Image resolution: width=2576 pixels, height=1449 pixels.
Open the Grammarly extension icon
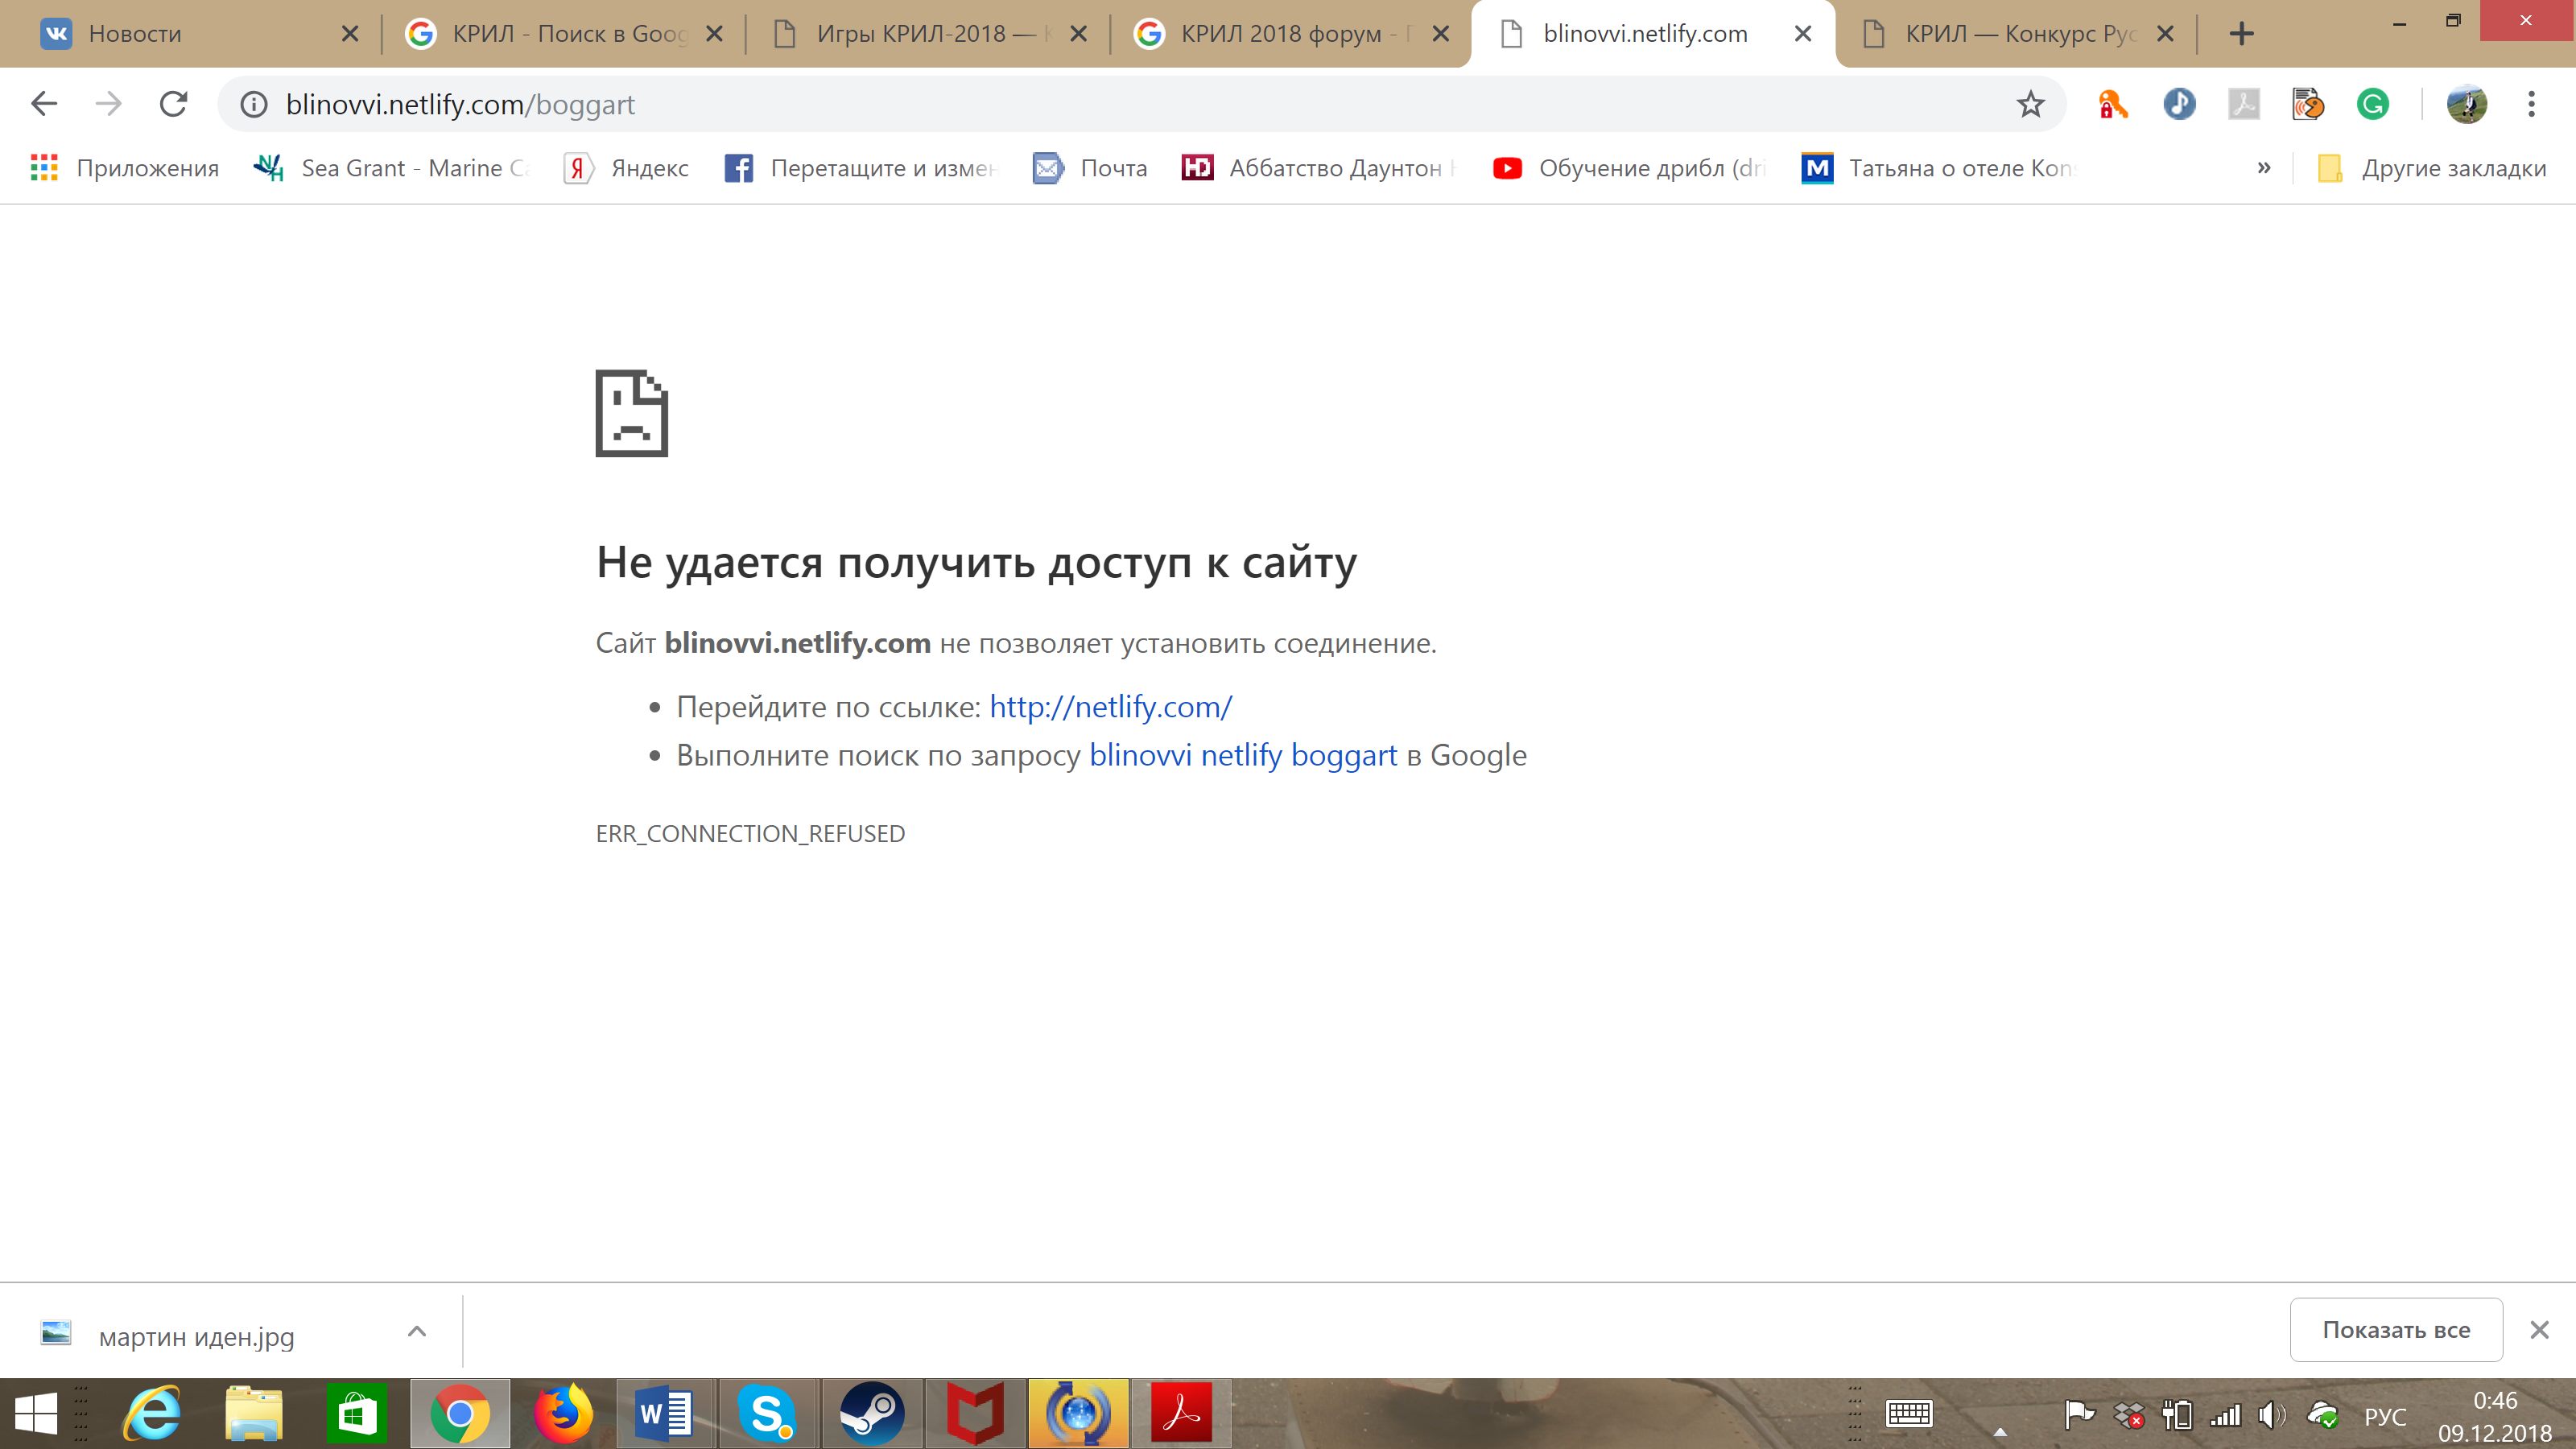coord(2373,104)
